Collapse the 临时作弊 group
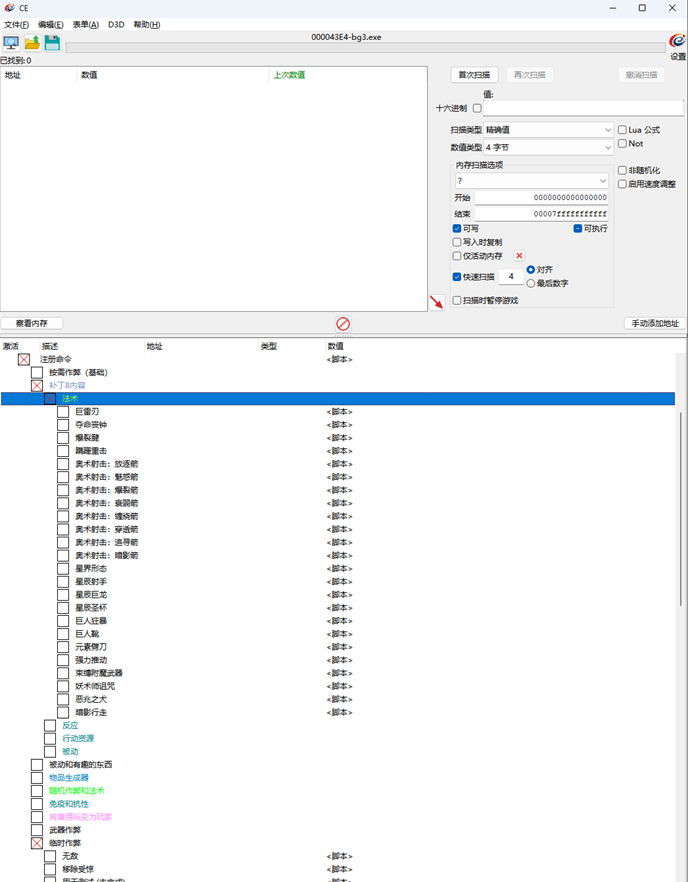 pyautogui.click(x=37, y=843)
